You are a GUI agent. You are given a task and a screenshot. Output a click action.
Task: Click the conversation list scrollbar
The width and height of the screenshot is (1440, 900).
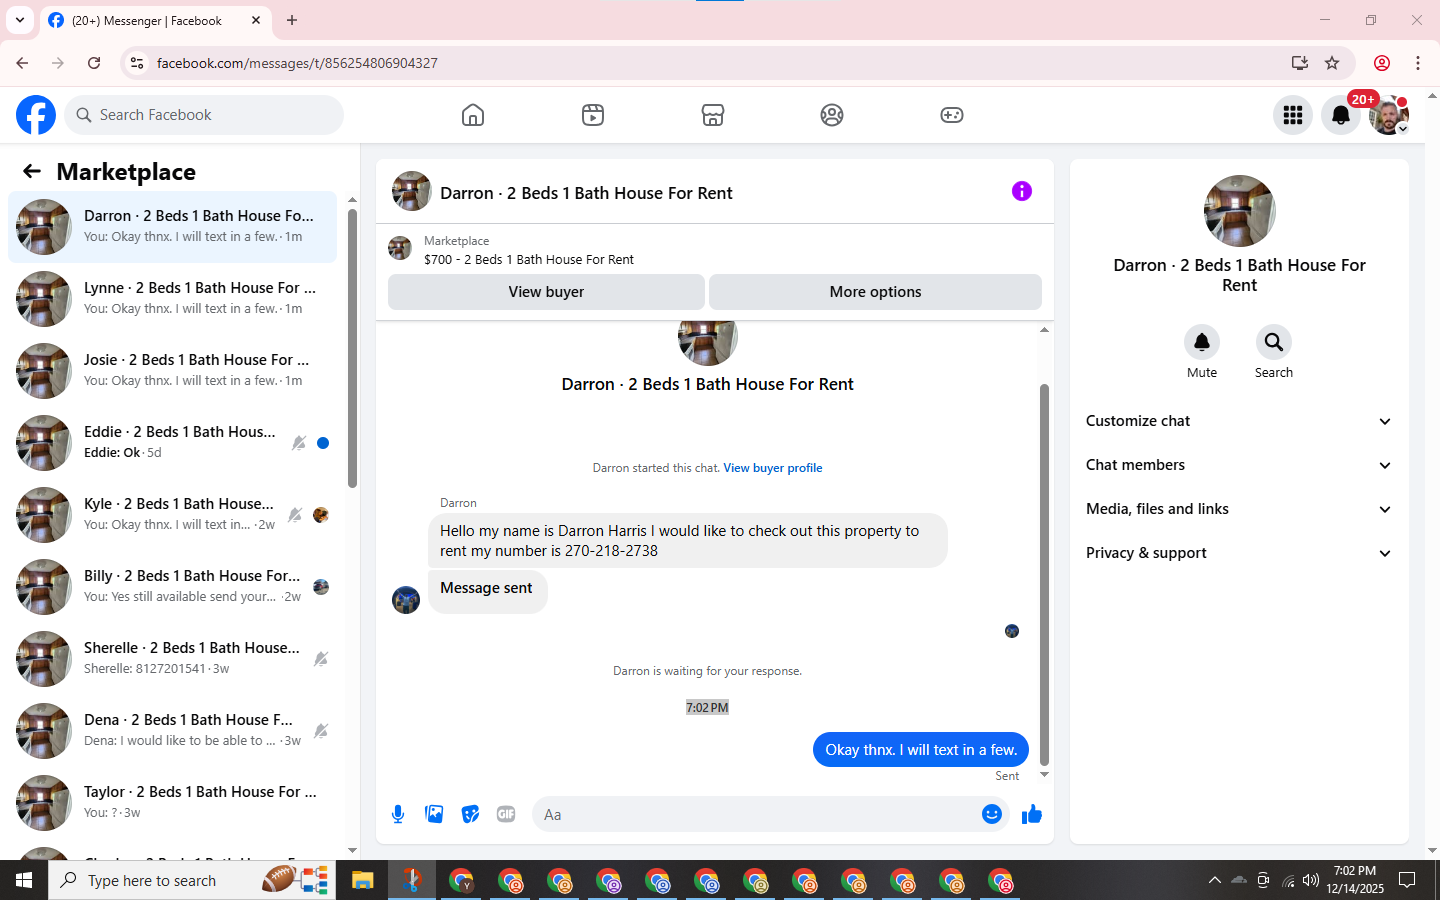(x=352, y=347)
